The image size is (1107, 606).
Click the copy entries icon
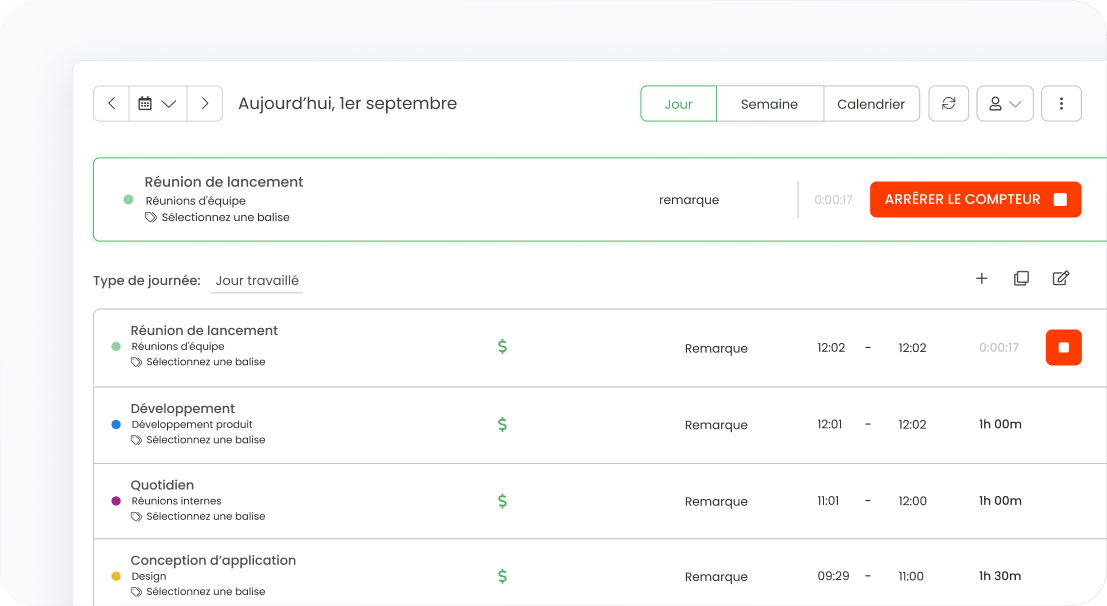(x=1021, y=278)
